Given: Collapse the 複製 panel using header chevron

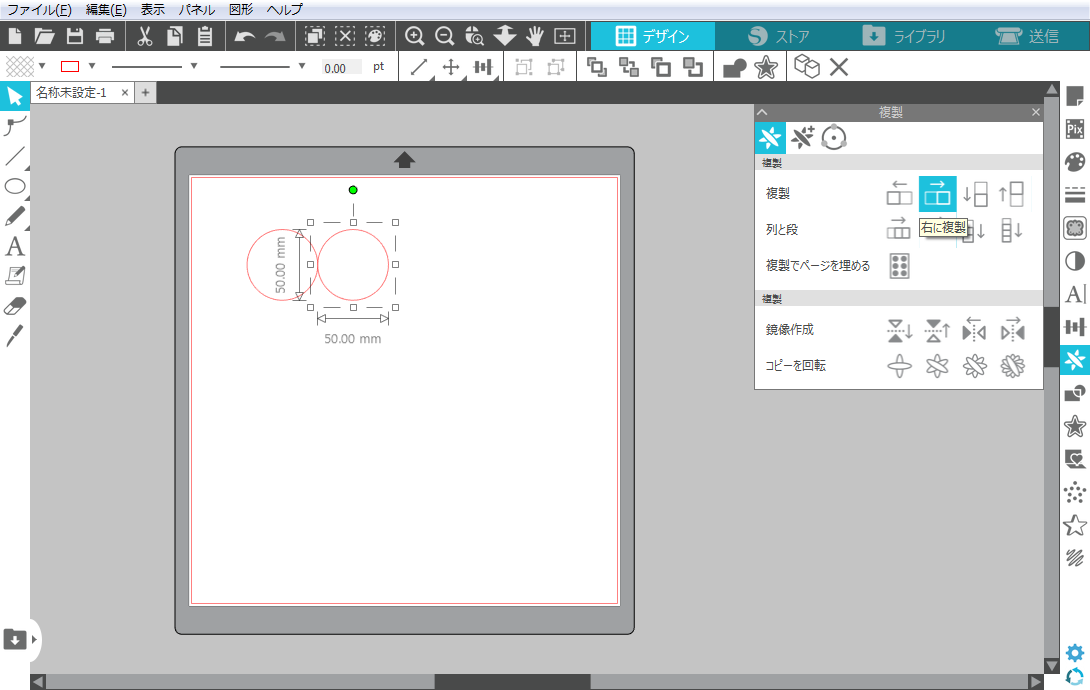Looking at the screenshot, I should [x=762, y=113].
